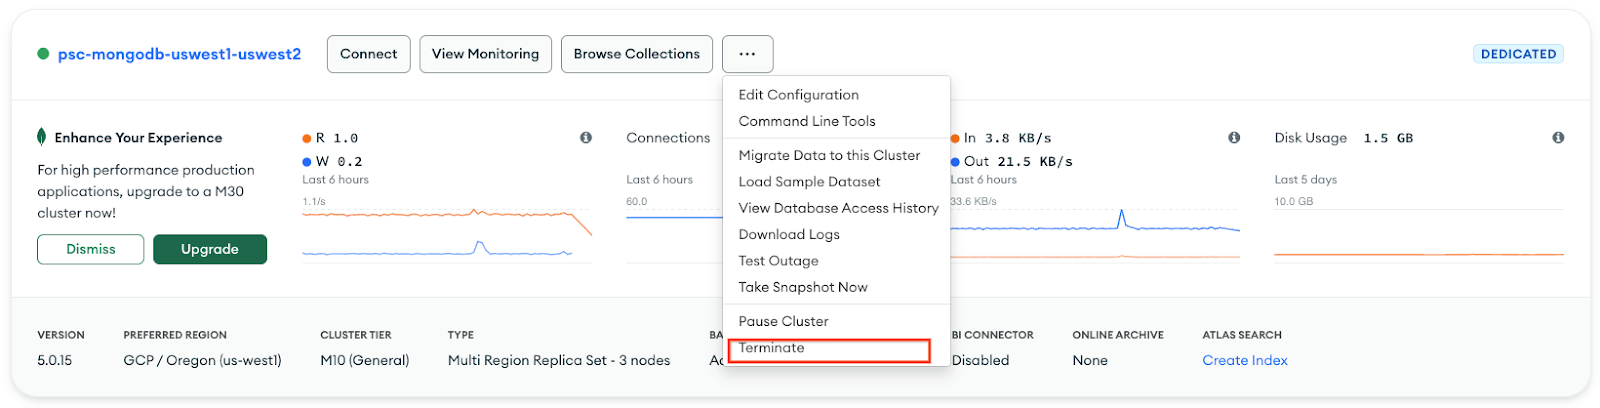Click the info icon beside R/W operations chart

coord(586,138)
